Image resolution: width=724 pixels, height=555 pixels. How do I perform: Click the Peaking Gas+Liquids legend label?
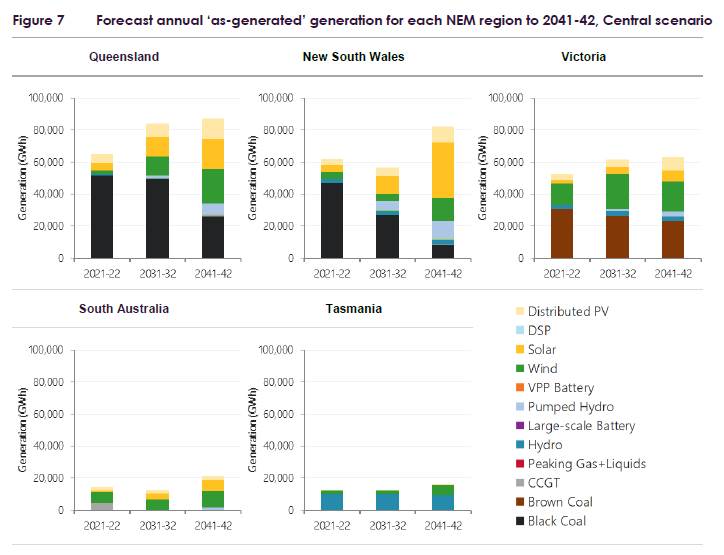pyautogui.click(x=587, y=464)
